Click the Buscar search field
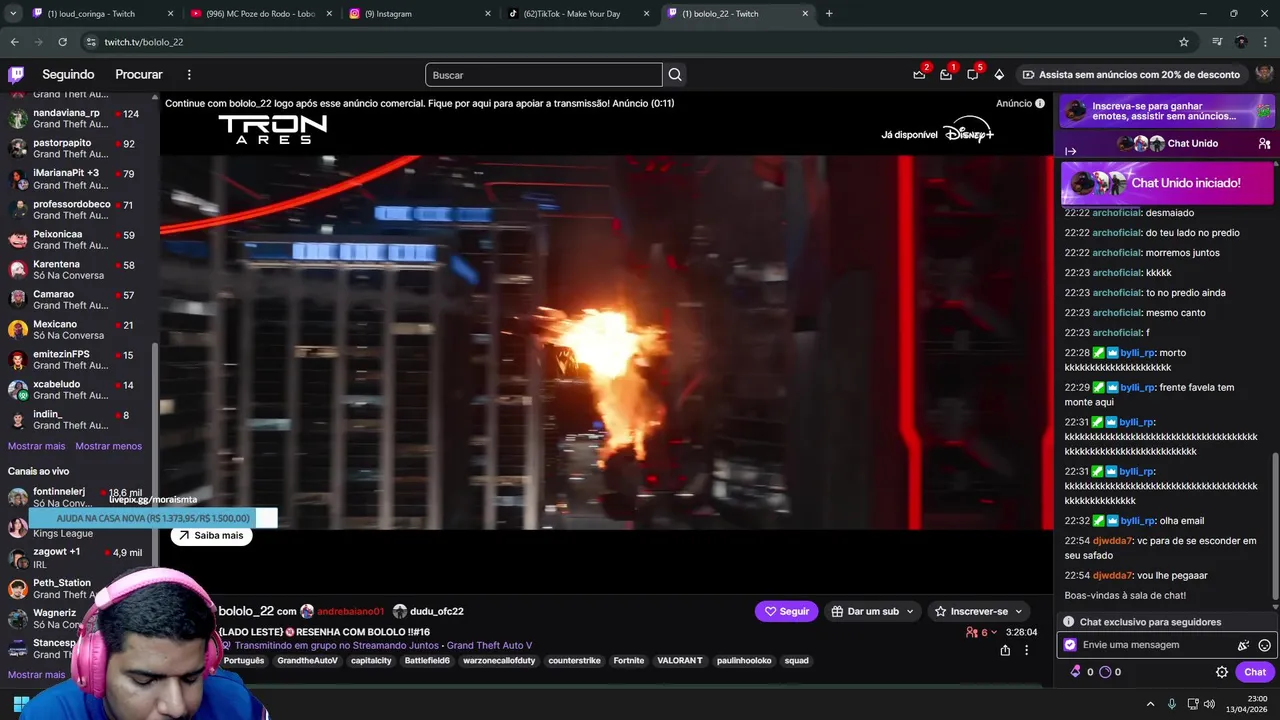The width and height of the screenshot is (1280, 720). coord(543,75)
